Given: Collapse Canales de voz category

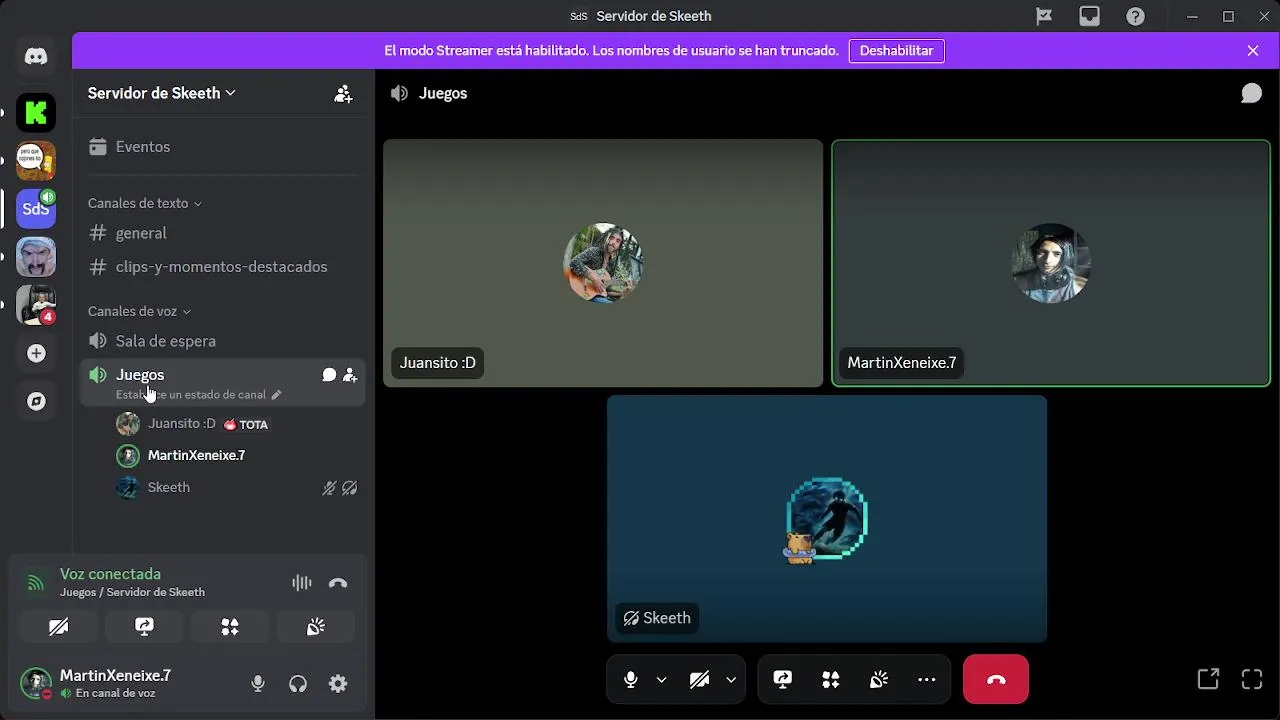Looking at the screenshot, I should (x=139, y=311).
